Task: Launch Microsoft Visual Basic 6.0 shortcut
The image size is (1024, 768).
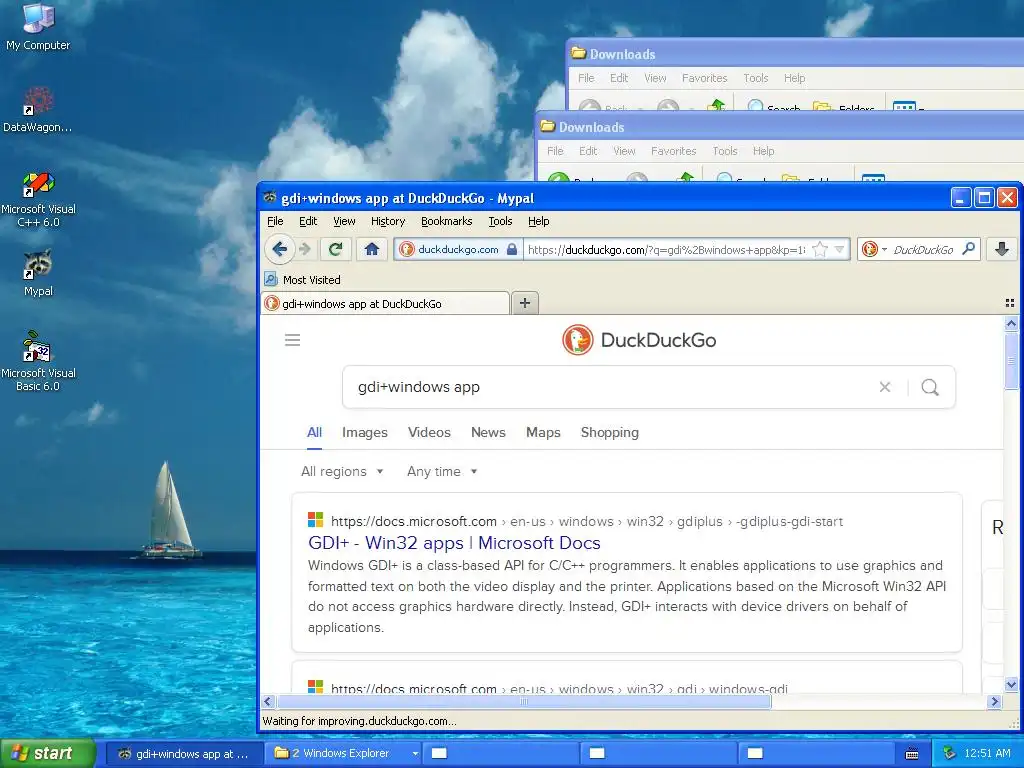Action: tap(38, 361)
